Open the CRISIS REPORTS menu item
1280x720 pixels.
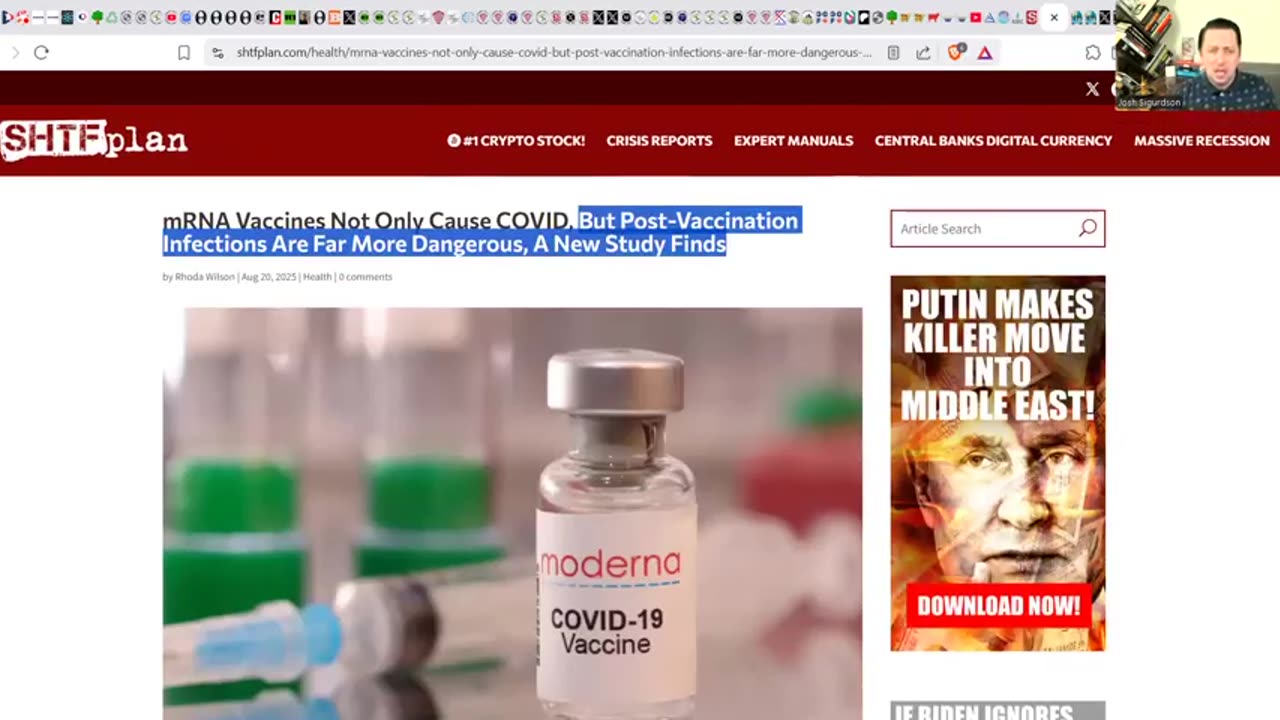pos(659,141)
